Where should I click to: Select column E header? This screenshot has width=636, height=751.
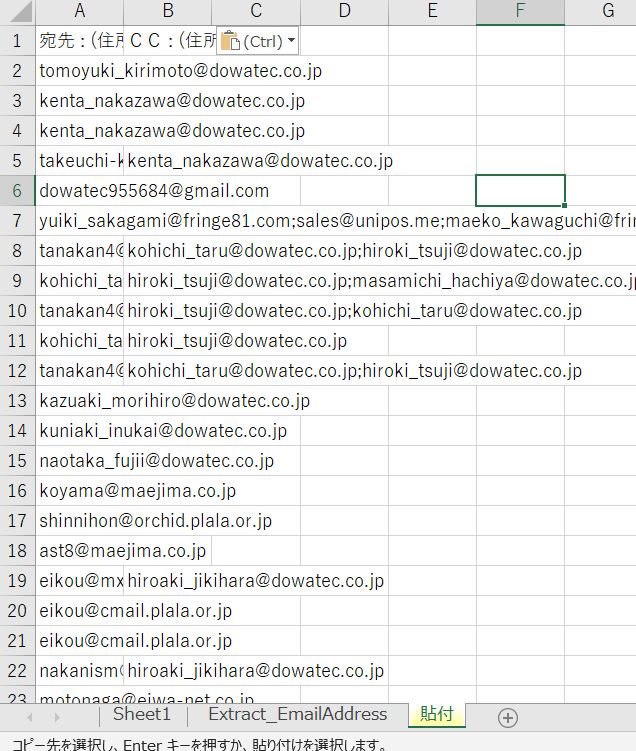[x=432, y=11]
